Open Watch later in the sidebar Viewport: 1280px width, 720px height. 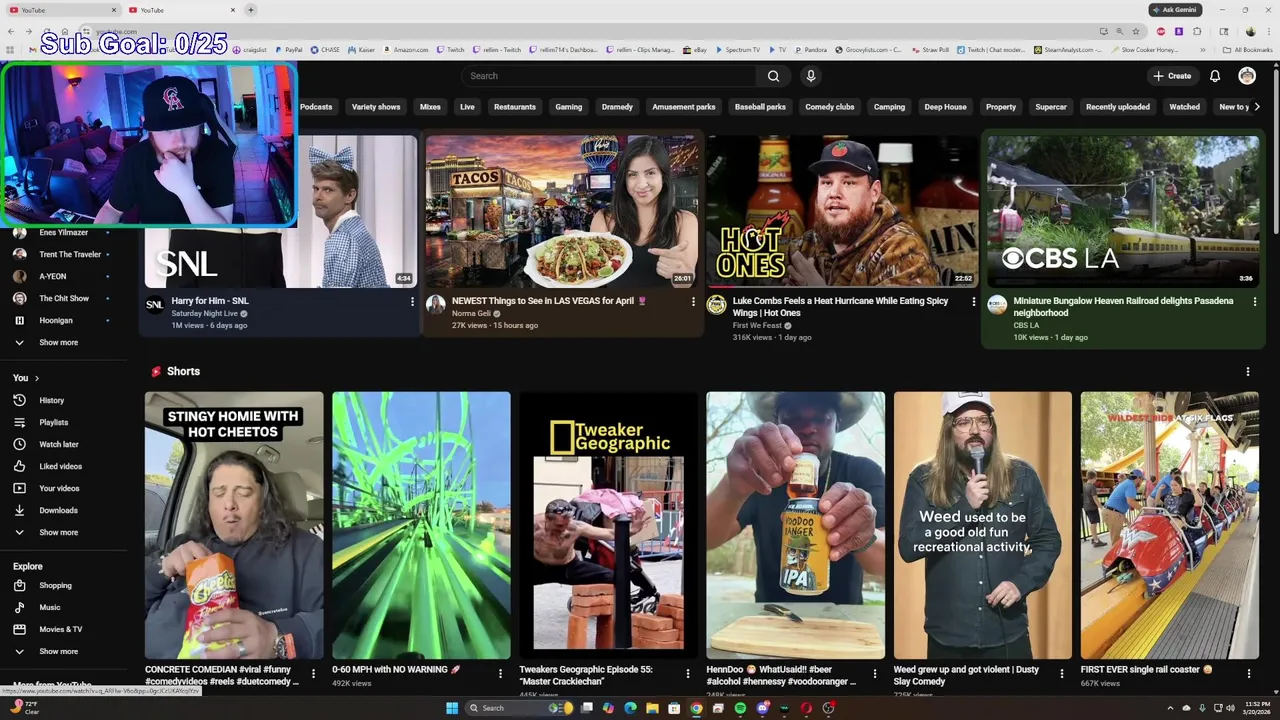(x=64, y=444)
